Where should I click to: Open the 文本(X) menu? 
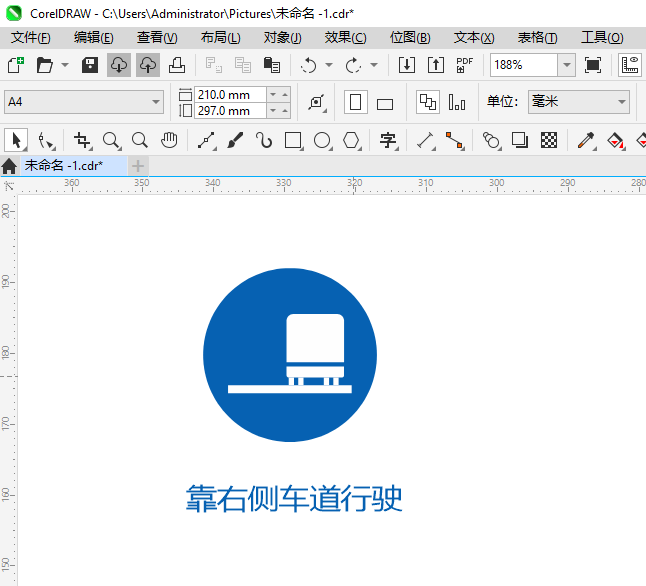(x=474, y=38)
